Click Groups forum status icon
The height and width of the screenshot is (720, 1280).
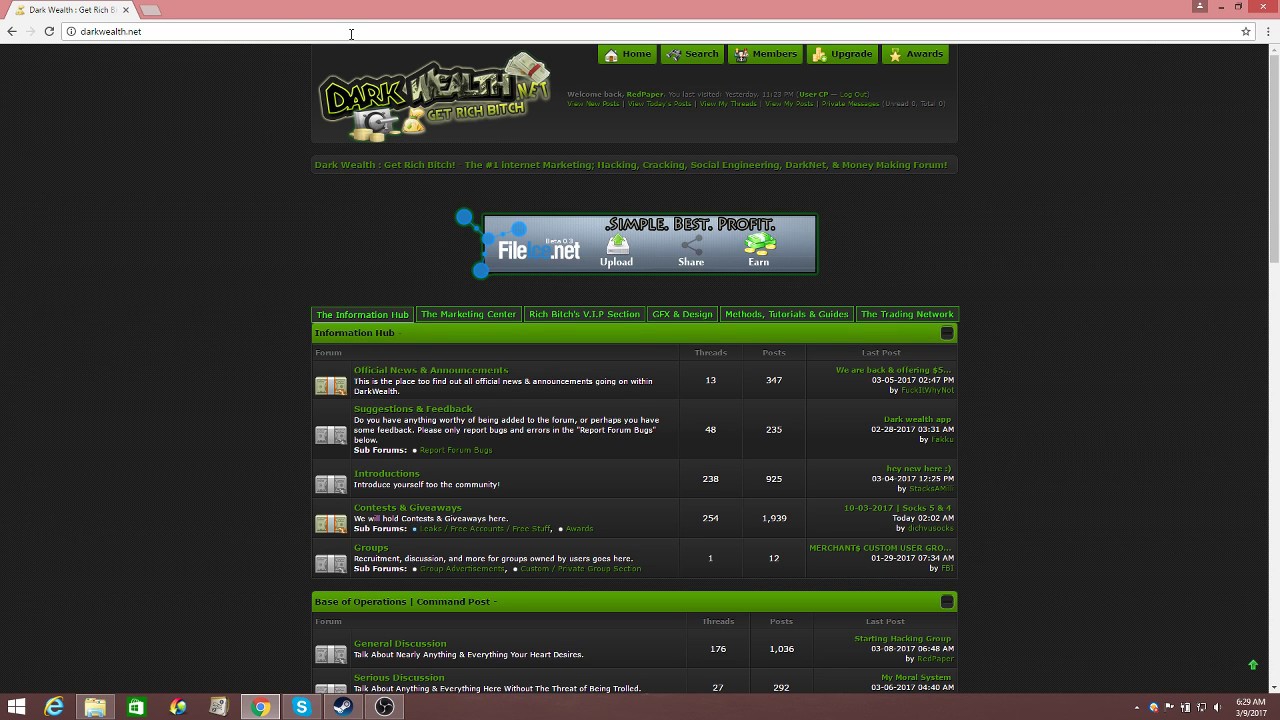pyautogui.click(x=331, y=563)
